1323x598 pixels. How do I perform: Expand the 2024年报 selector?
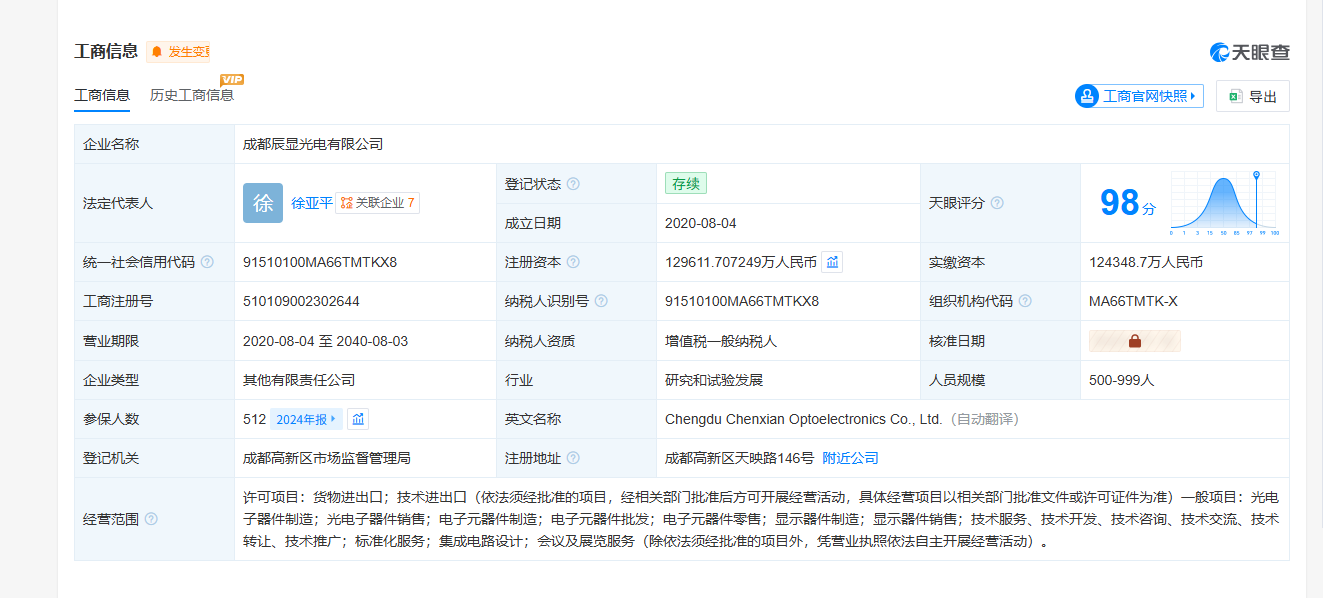coord(306,419)
